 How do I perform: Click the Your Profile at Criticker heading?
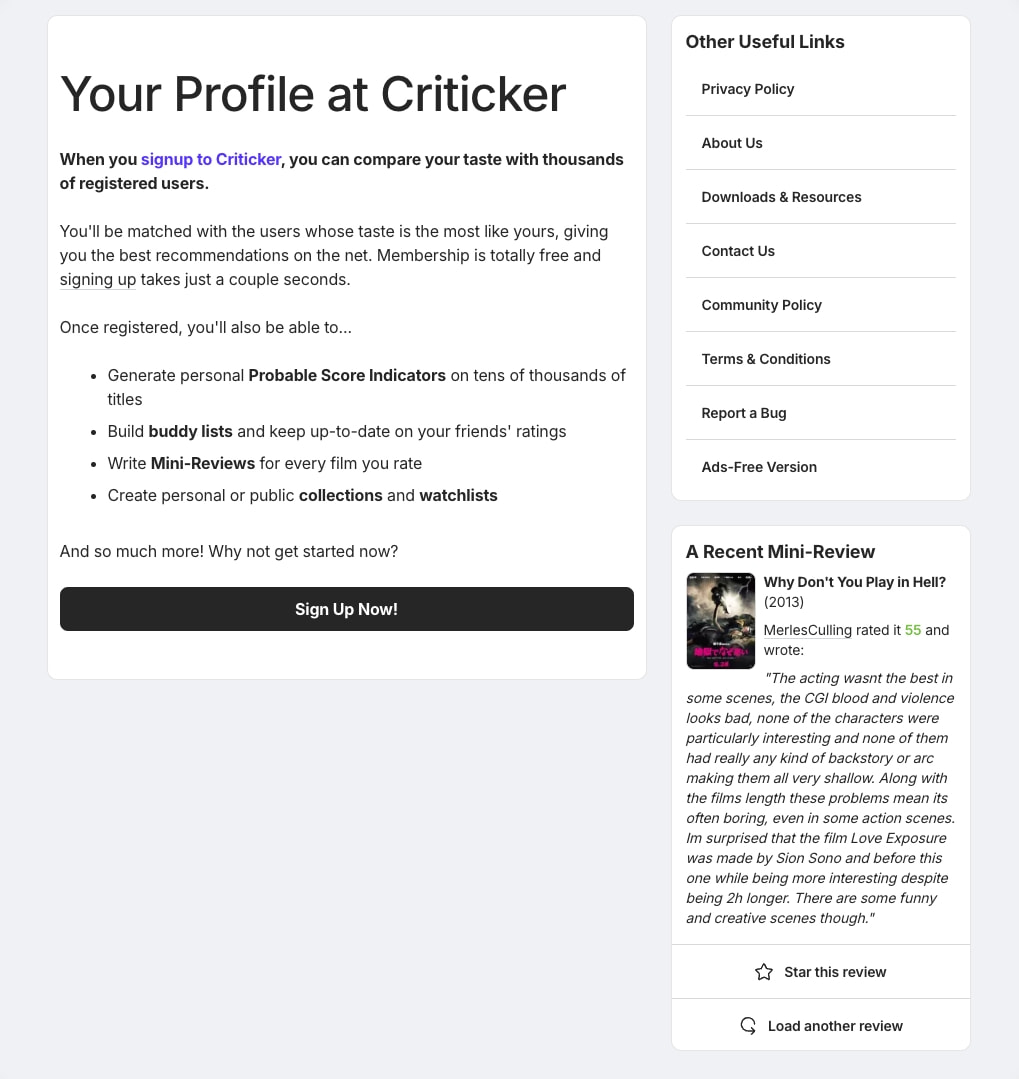tap(313, 94)
